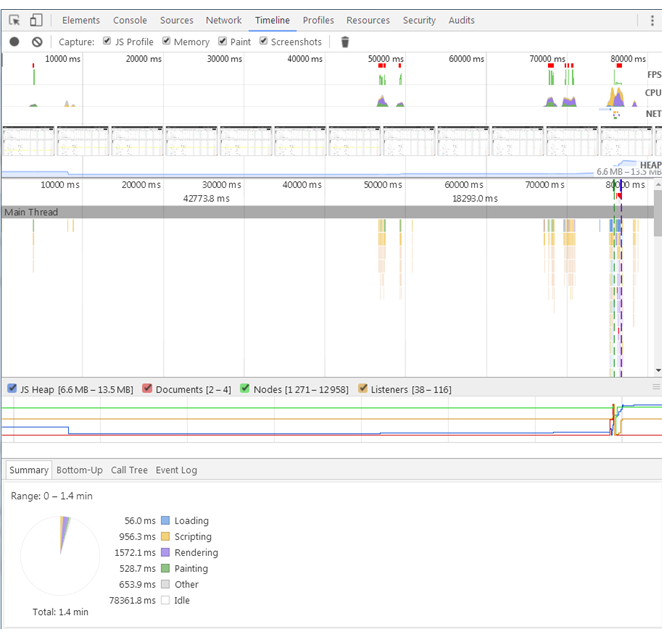
Task: Toggle the Listeners counter checkbox
Action: click(x=364, y=389)
